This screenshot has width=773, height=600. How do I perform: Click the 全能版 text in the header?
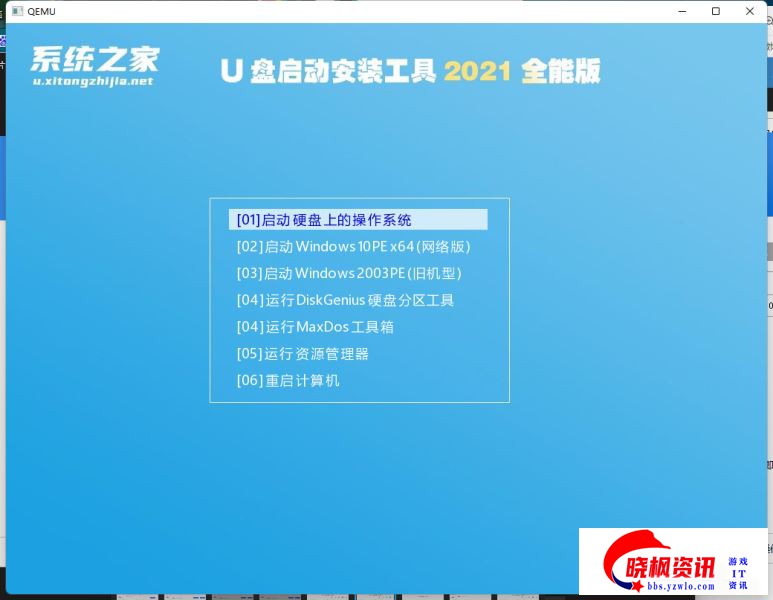coord(560,71)
